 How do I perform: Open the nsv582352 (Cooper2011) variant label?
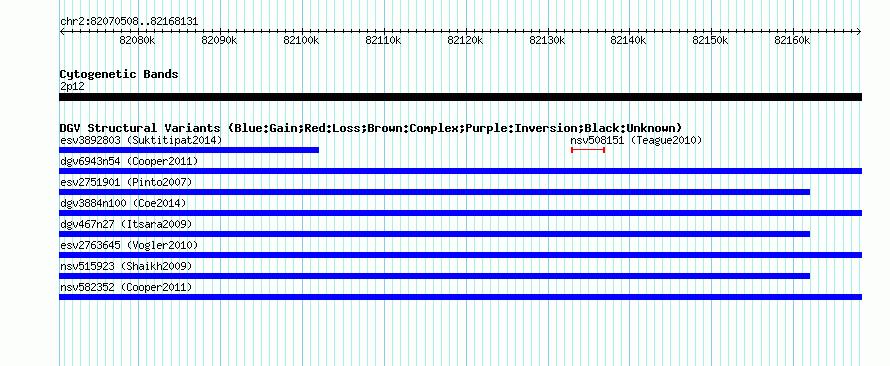point(126,287)
